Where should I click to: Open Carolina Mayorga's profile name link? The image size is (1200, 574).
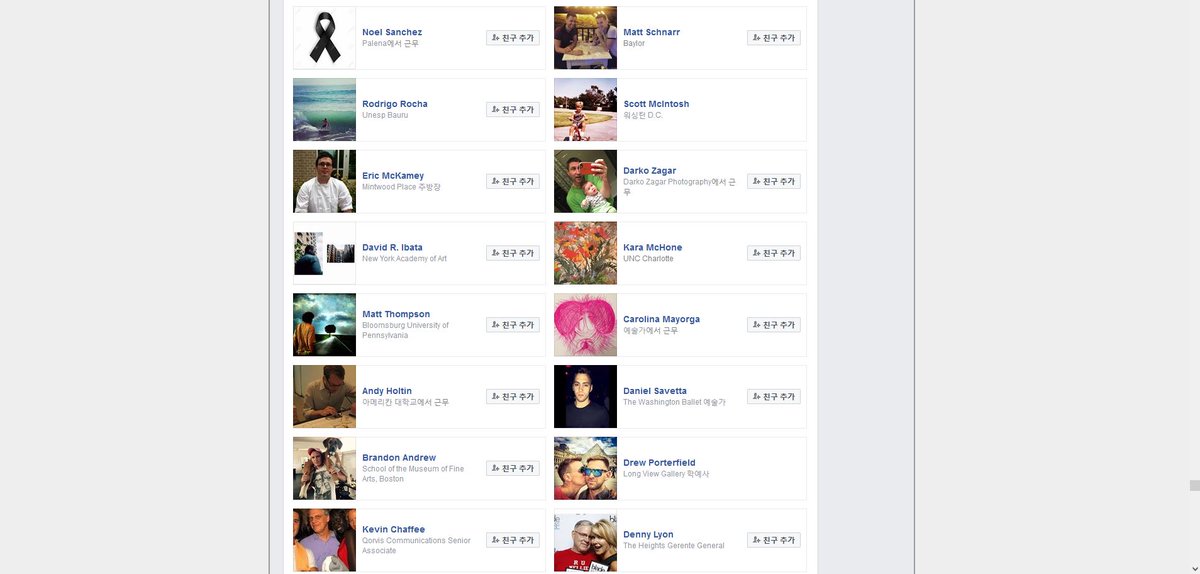click(661, 319)
